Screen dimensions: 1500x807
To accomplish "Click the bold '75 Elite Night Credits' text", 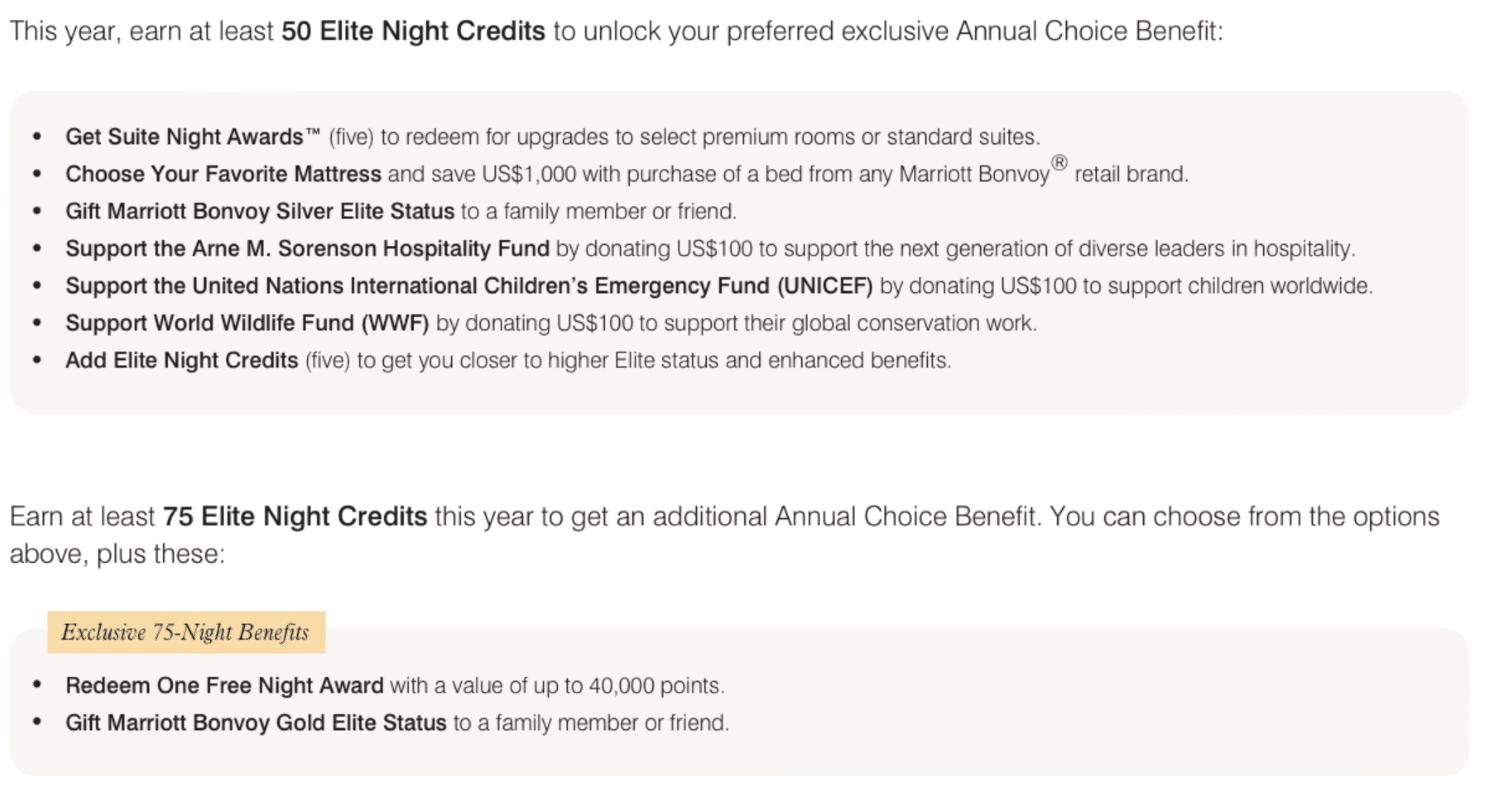I will (x=295, y=517).
